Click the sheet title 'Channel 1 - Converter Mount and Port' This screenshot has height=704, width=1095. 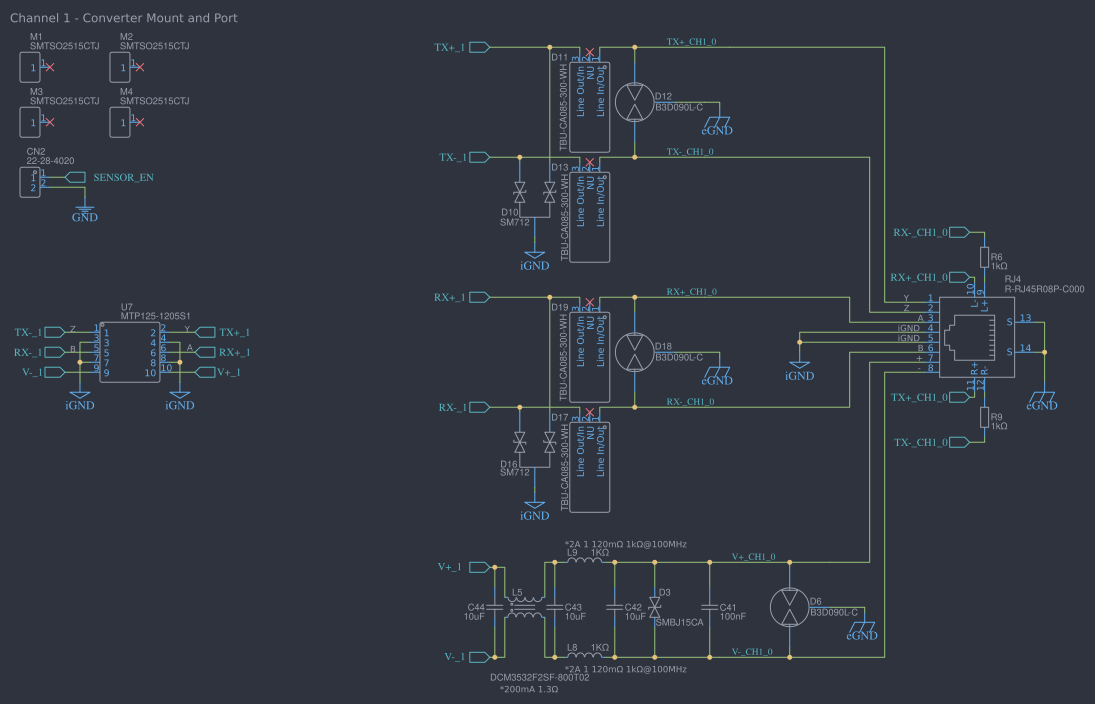tap(123, 18)
